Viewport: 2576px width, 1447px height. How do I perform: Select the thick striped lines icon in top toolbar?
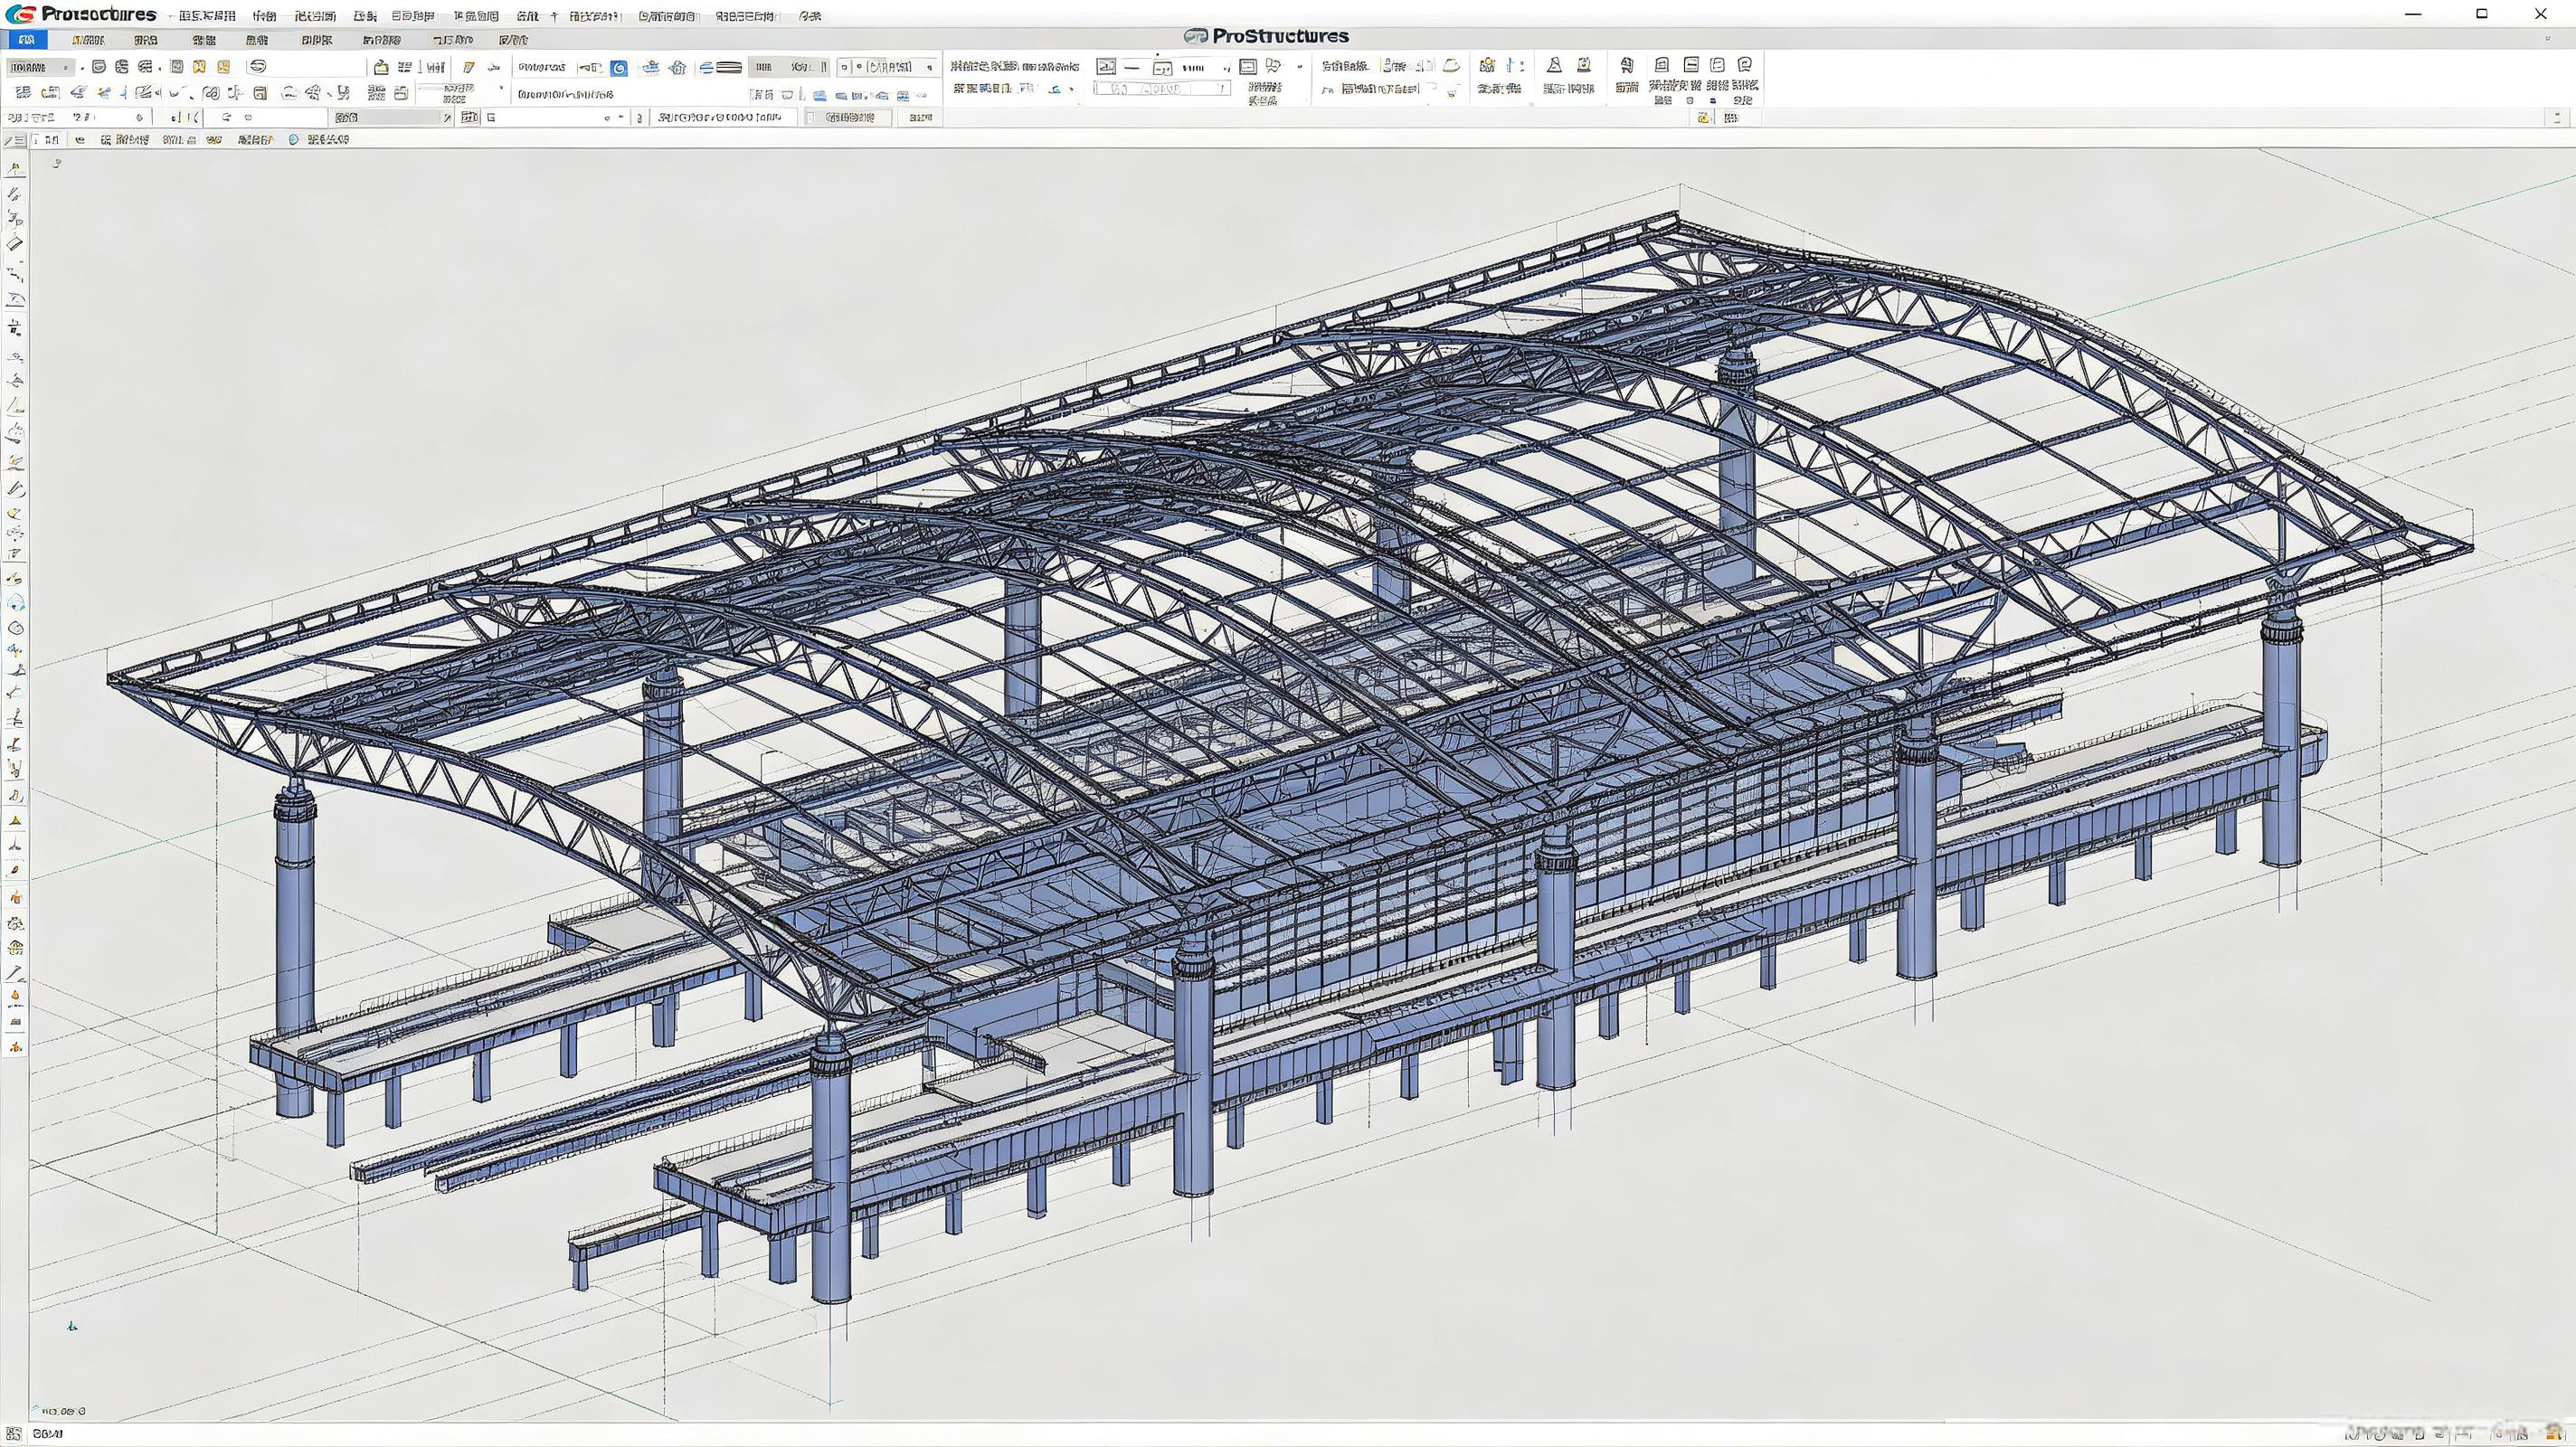pyautogui.click(x=729, y=67)
